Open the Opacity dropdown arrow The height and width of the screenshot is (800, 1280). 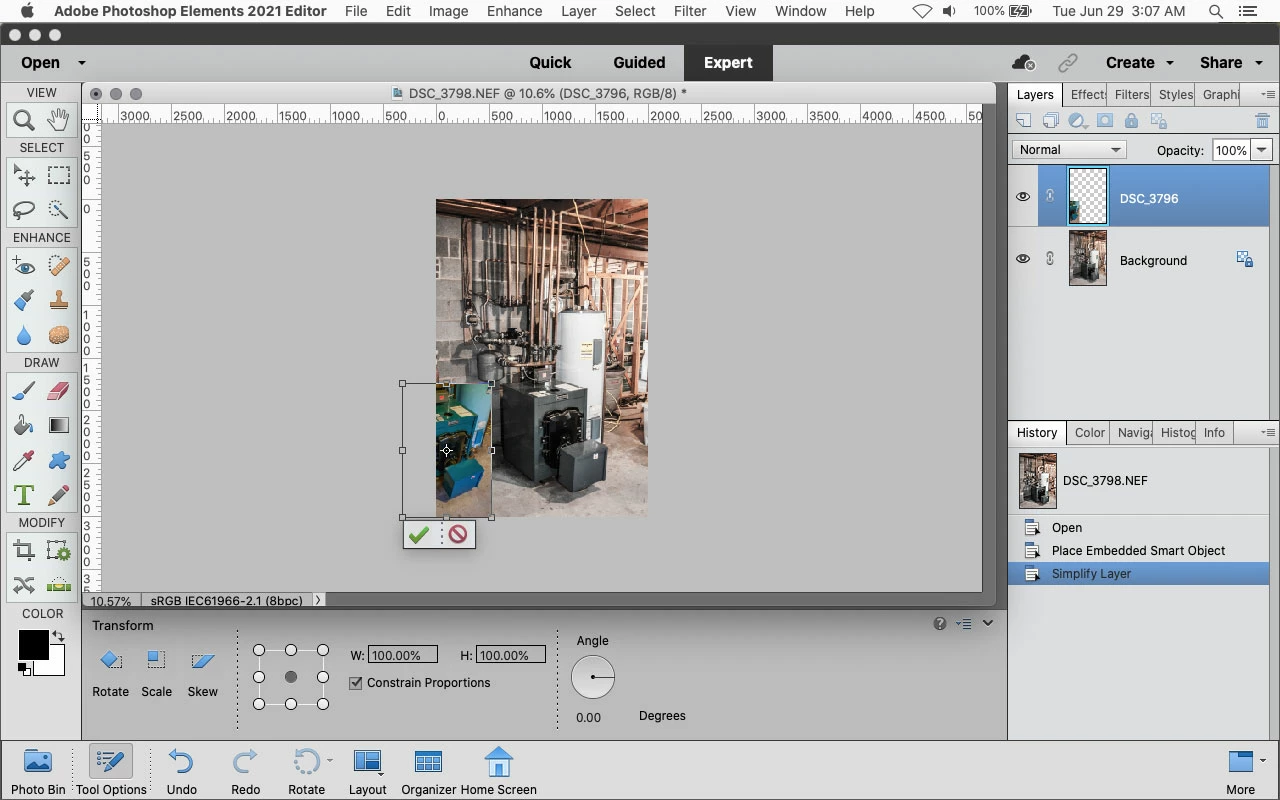tap(1262, 150)
